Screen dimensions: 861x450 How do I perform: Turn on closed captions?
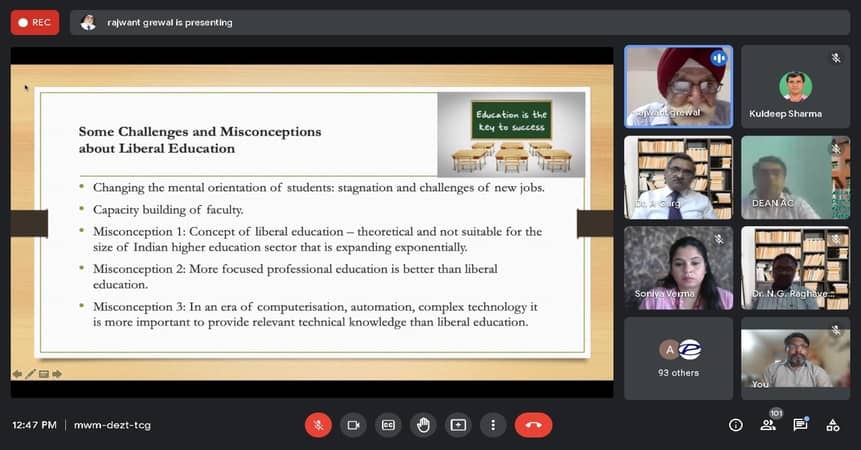388,425
